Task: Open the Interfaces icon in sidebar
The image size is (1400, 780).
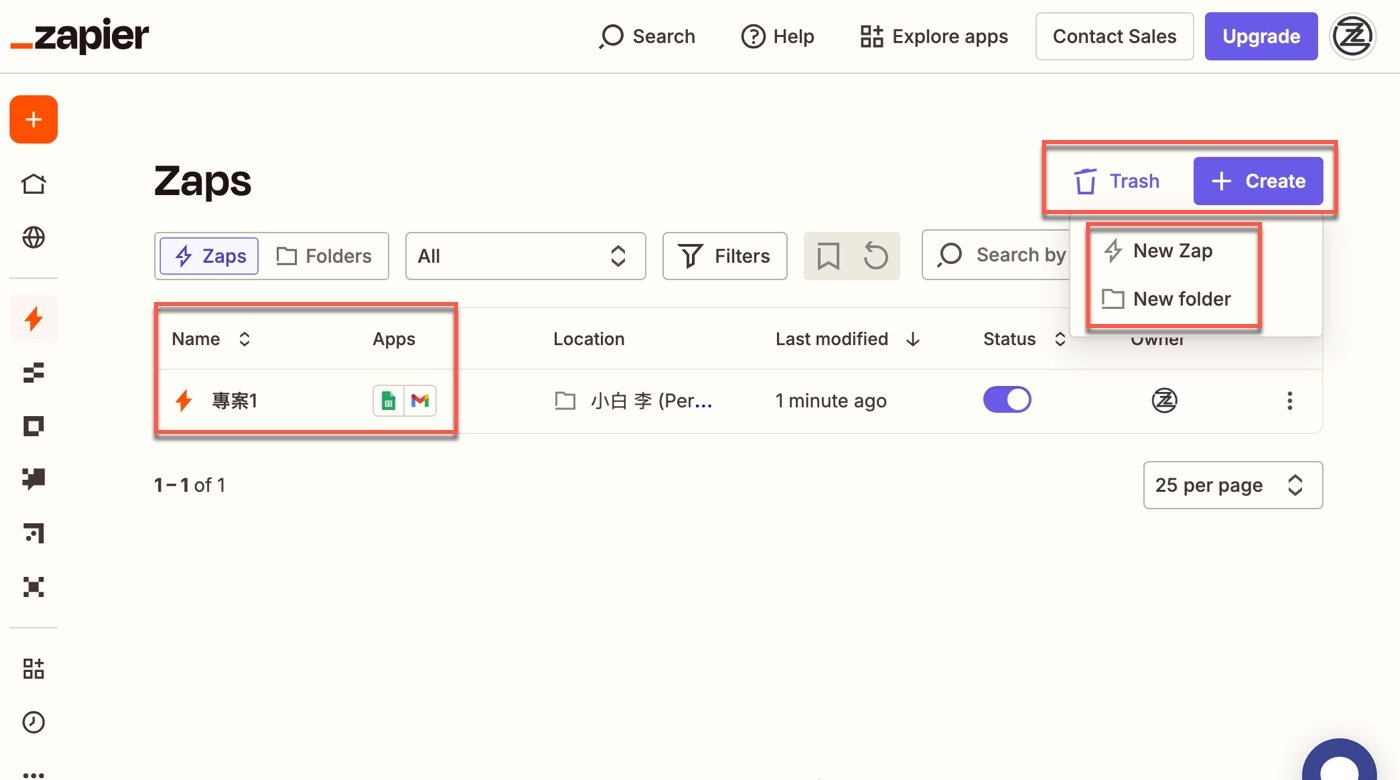Action: point(34,427)
